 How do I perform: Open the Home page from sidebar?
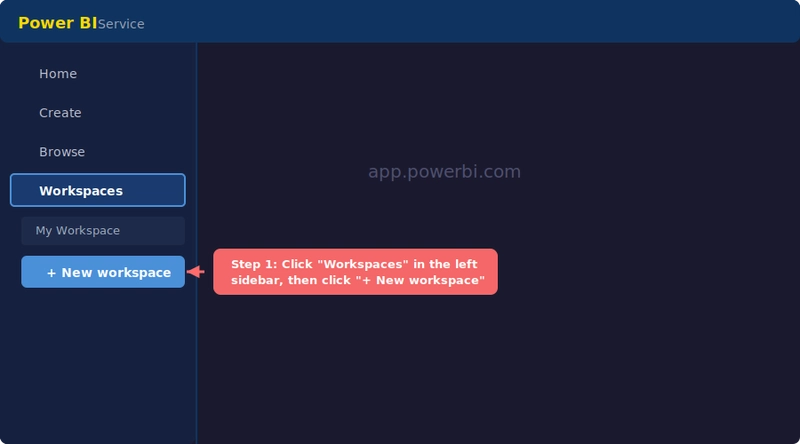click(x=58, y=74)
